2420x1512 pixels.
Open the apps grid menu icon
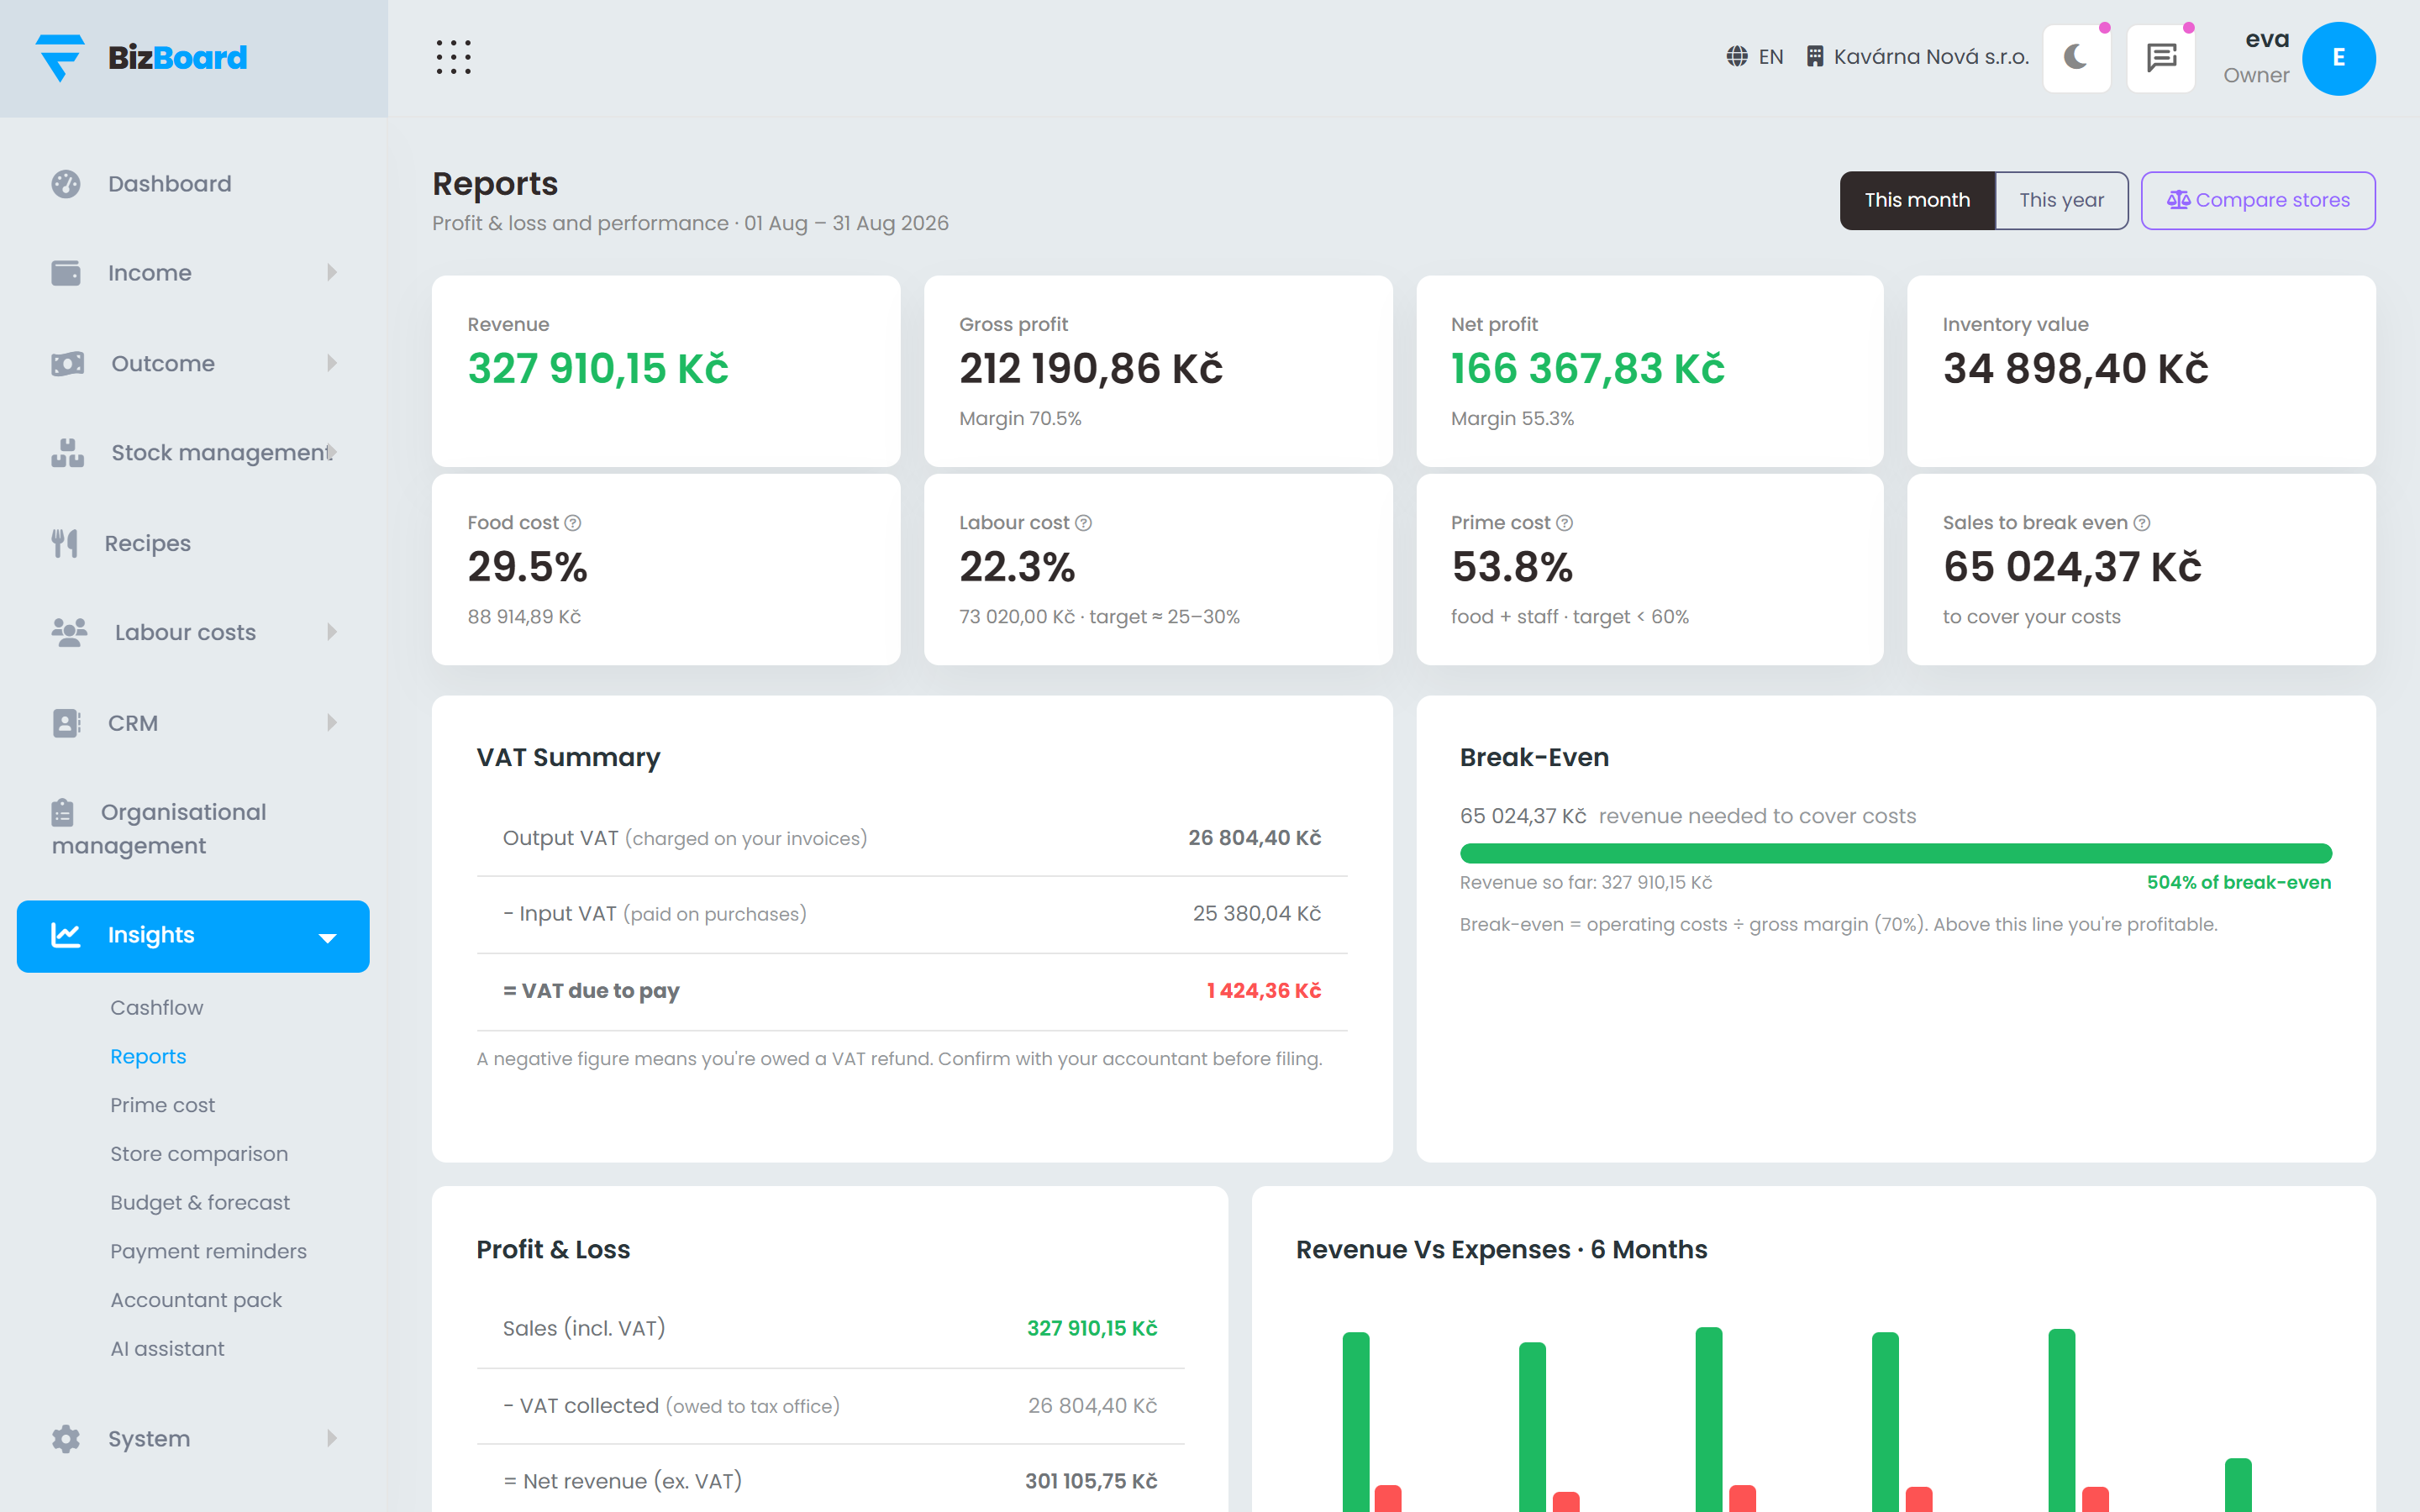point(453,57)
